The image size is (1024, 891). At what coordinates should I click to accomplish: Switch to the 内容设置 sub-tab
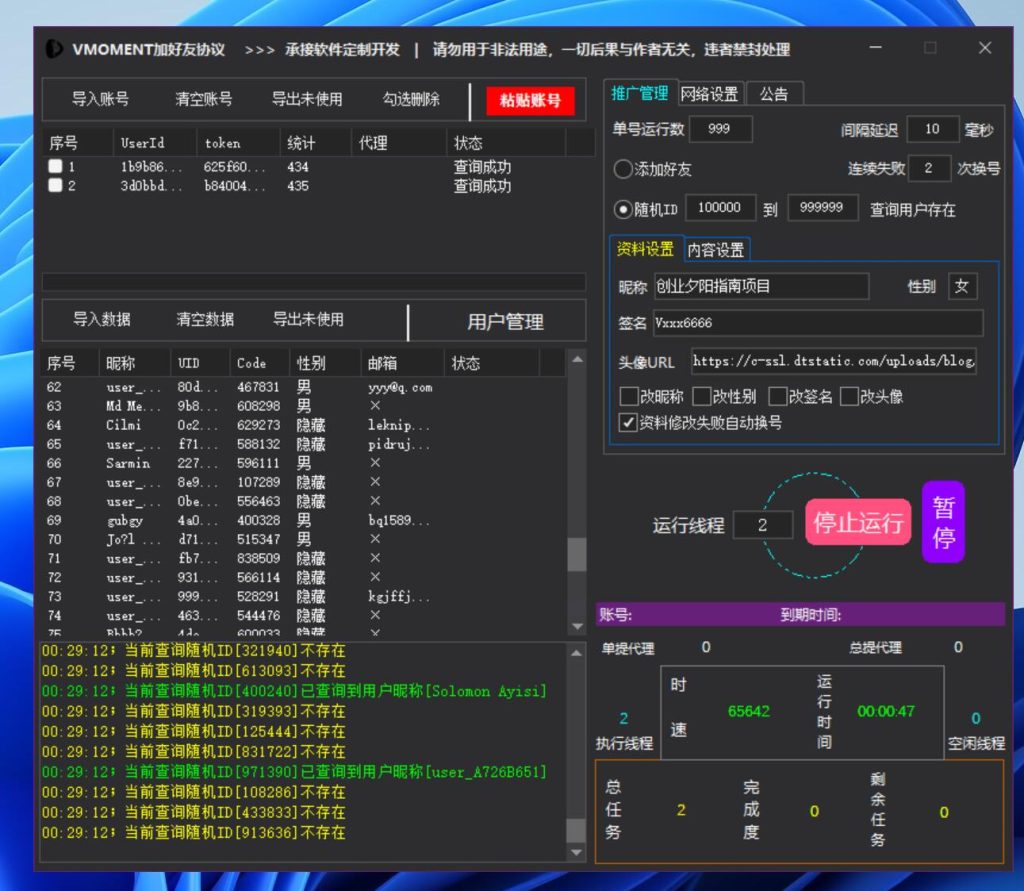click(x=715, y=250)
